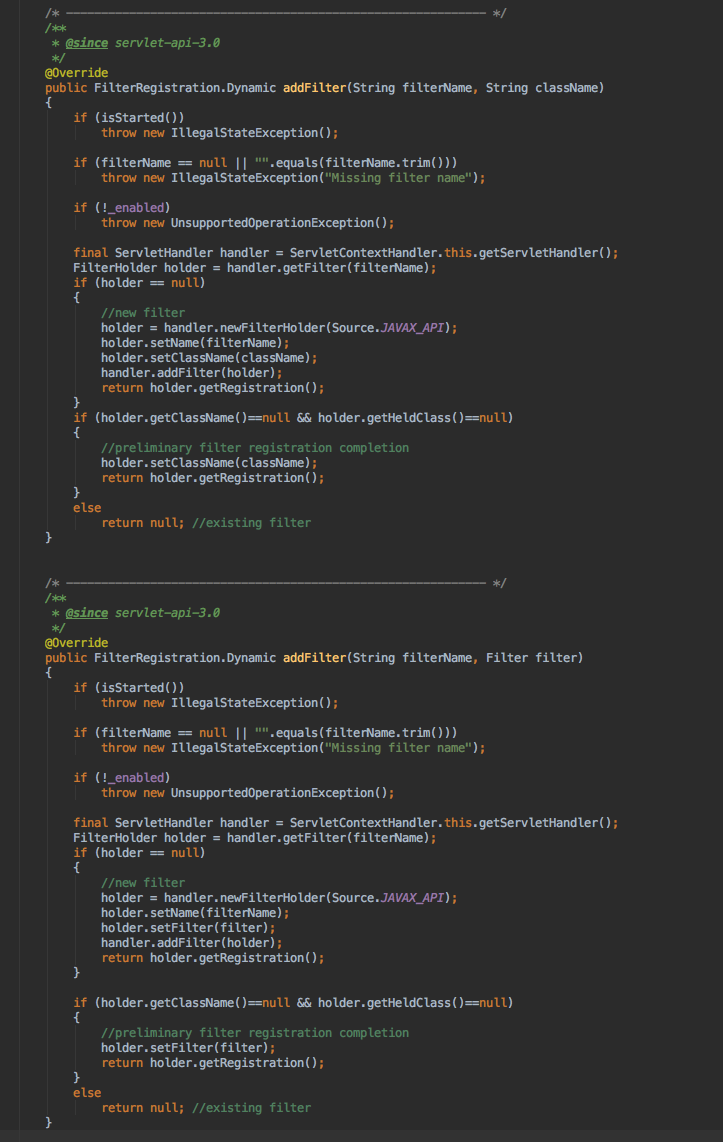This screenshot has width=723, height=1142.
Task: Click "final" keyword in the second method
Action: tap(90, 823)
